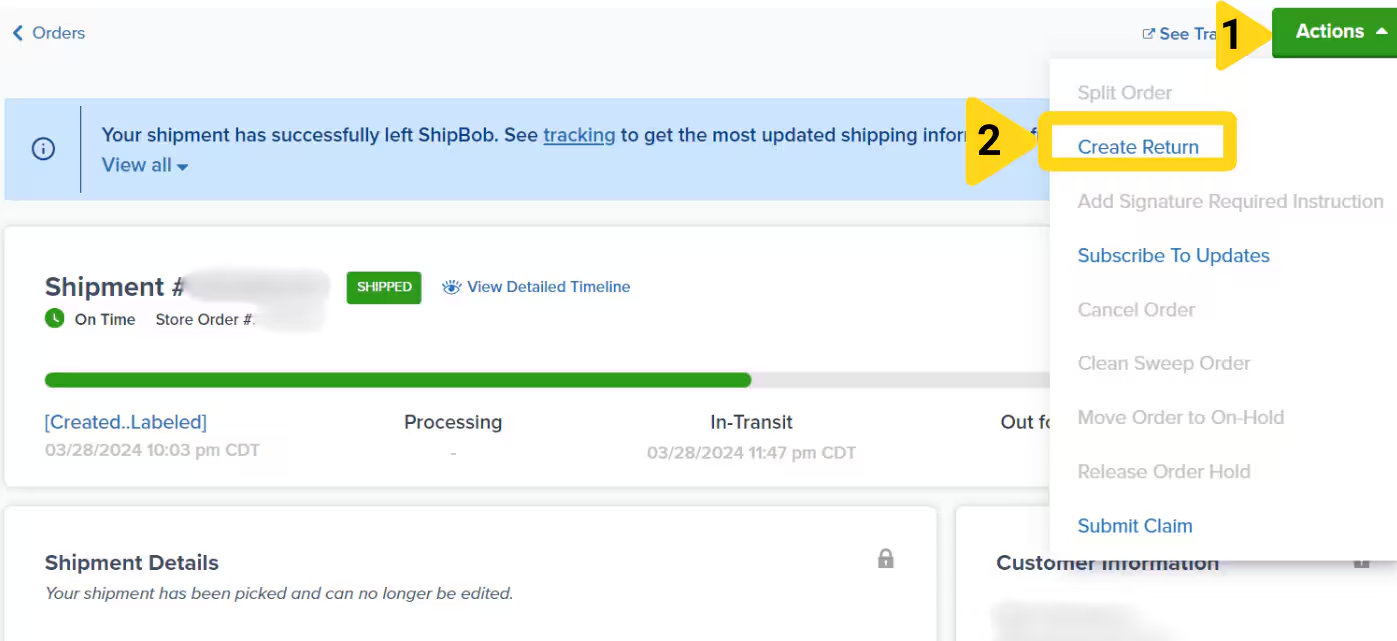Screen dimensions: 1397x641
Task: Choose Subscribe To Updates in the menu
Action: pyautogui.click(x=1173, y=256)
